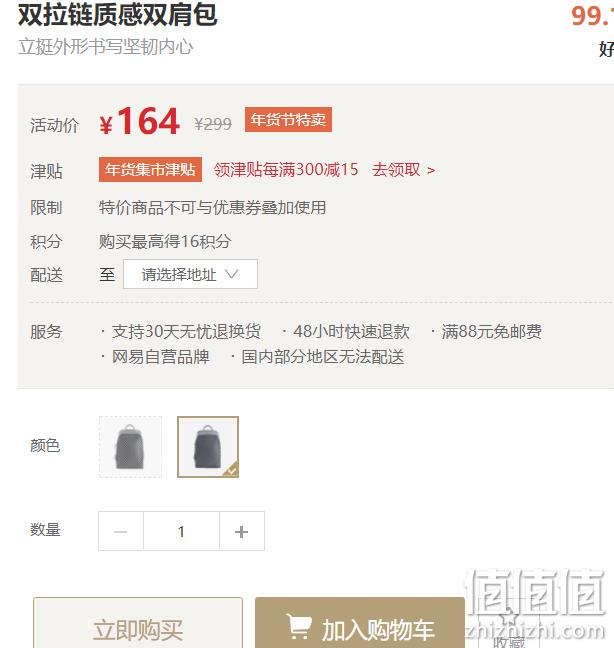Image resolution: width=614 pixels, height=648 pixels.
Task: Click the 国内部分地区无法配送 service notice
Action: [323, 357]
